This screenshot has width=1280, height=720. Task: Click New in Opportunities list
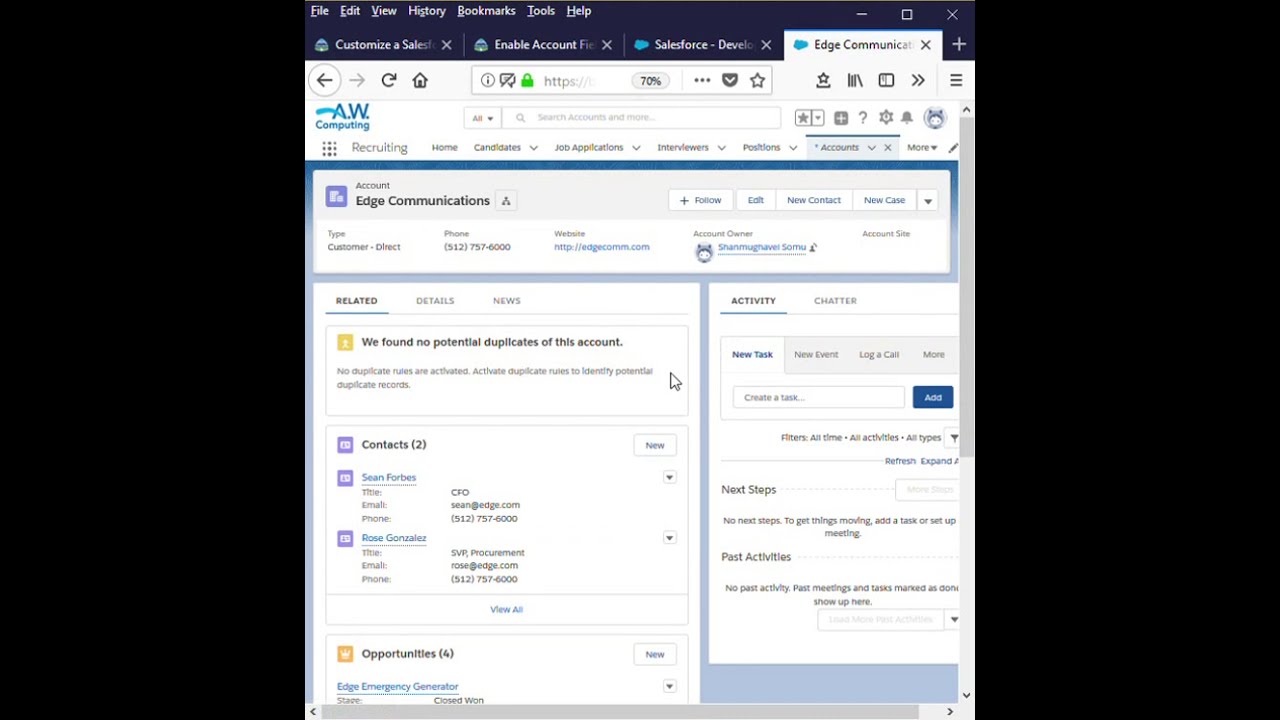tap(655, 655)
